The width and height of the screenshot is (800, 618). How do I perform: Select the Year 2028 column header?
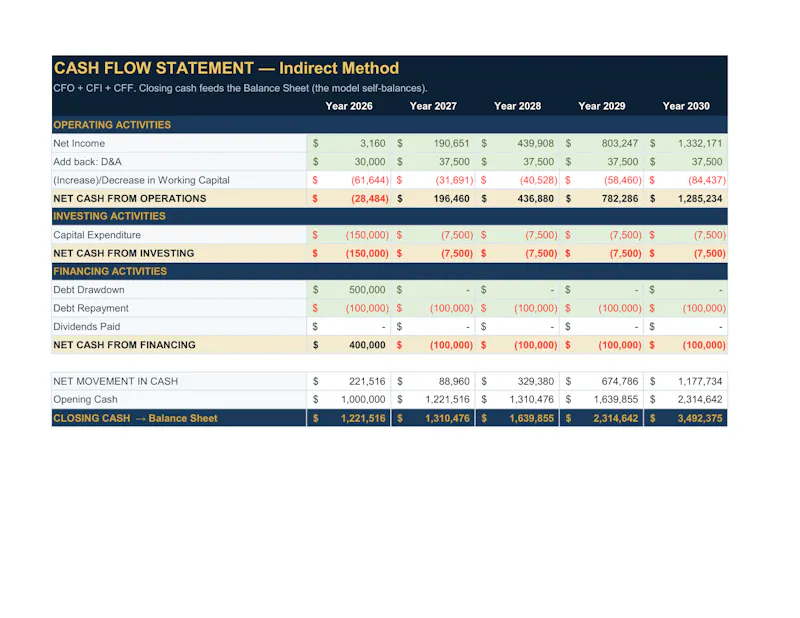(517, 106)
